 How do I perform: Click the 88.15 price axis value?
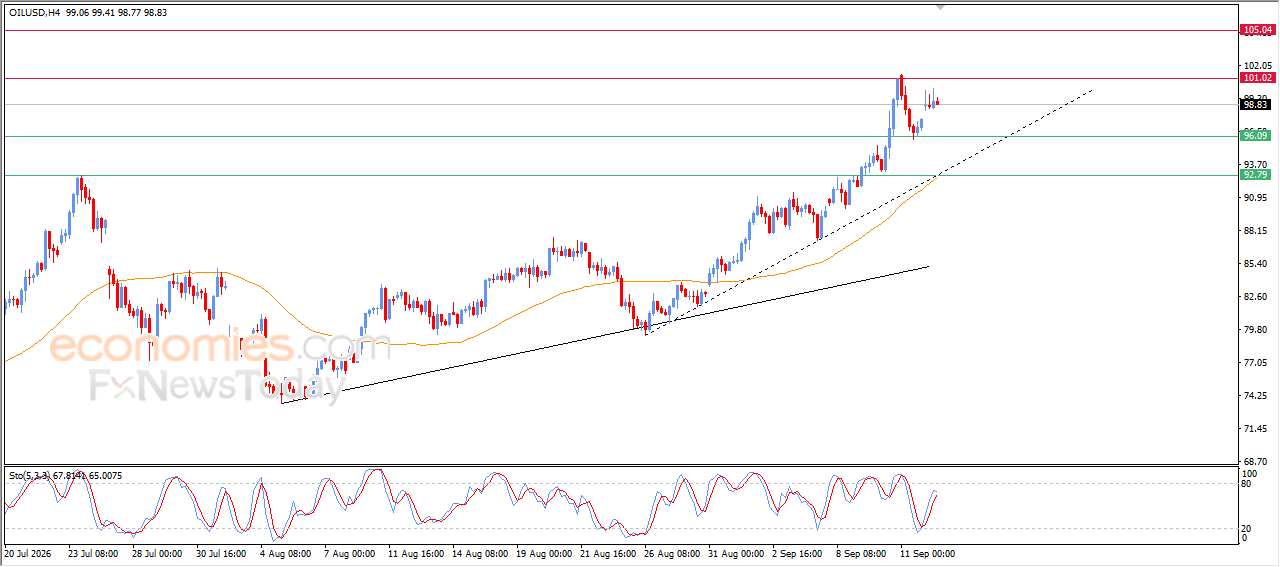pos(1255,231)
